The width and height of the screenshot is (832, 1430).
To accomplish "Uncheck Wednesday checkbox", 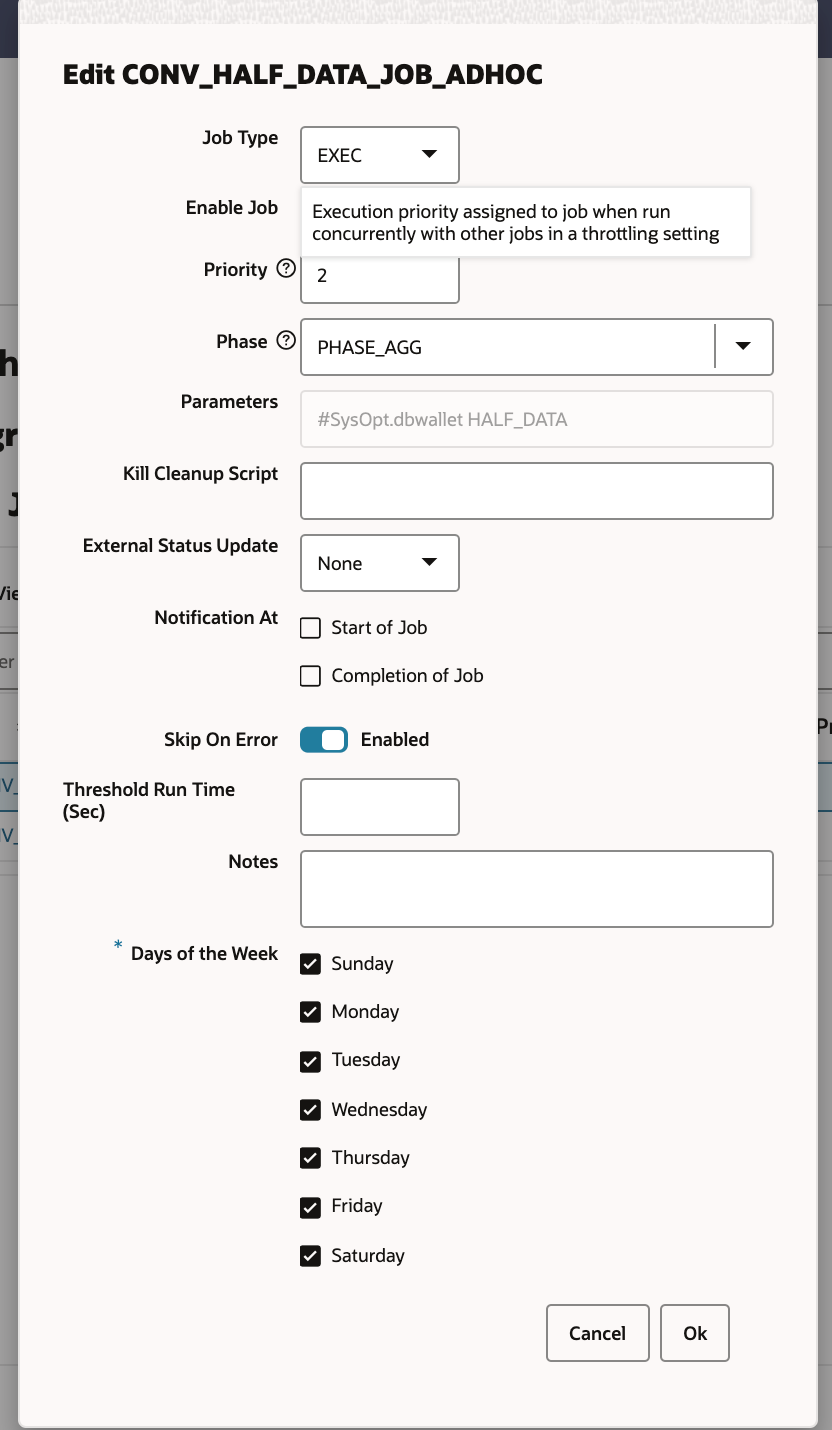I will [311, 1110].
